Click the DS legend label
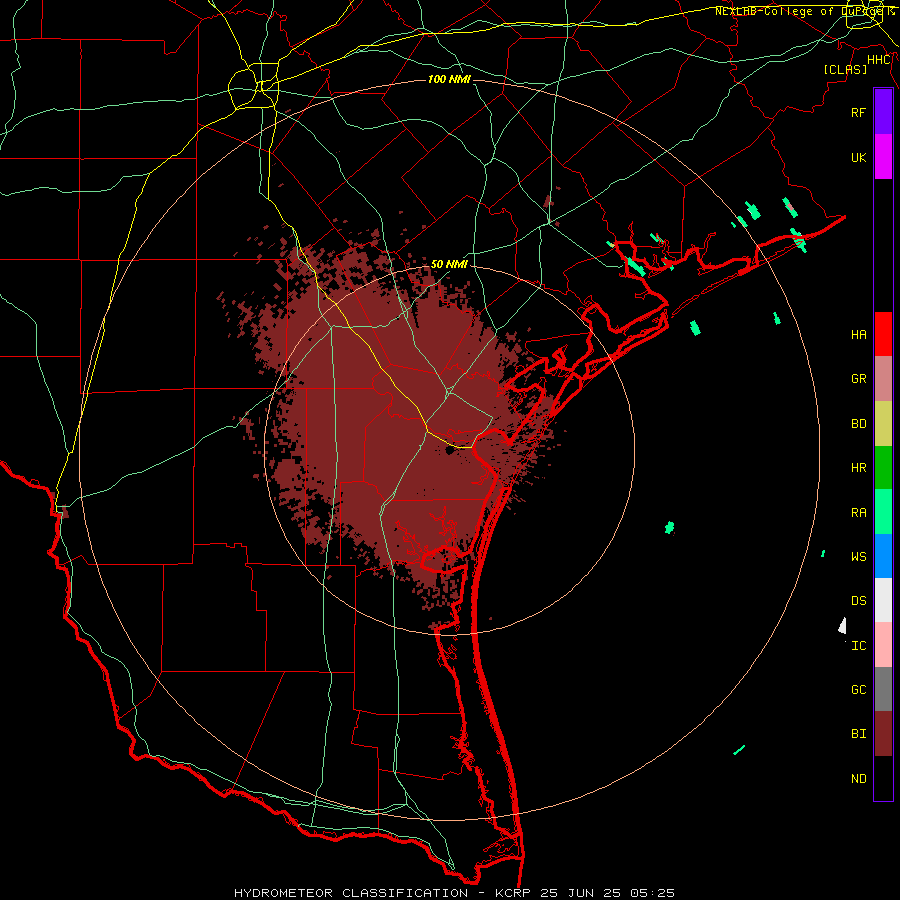This screenshot has height=900, width=900. tap(859, 600)
